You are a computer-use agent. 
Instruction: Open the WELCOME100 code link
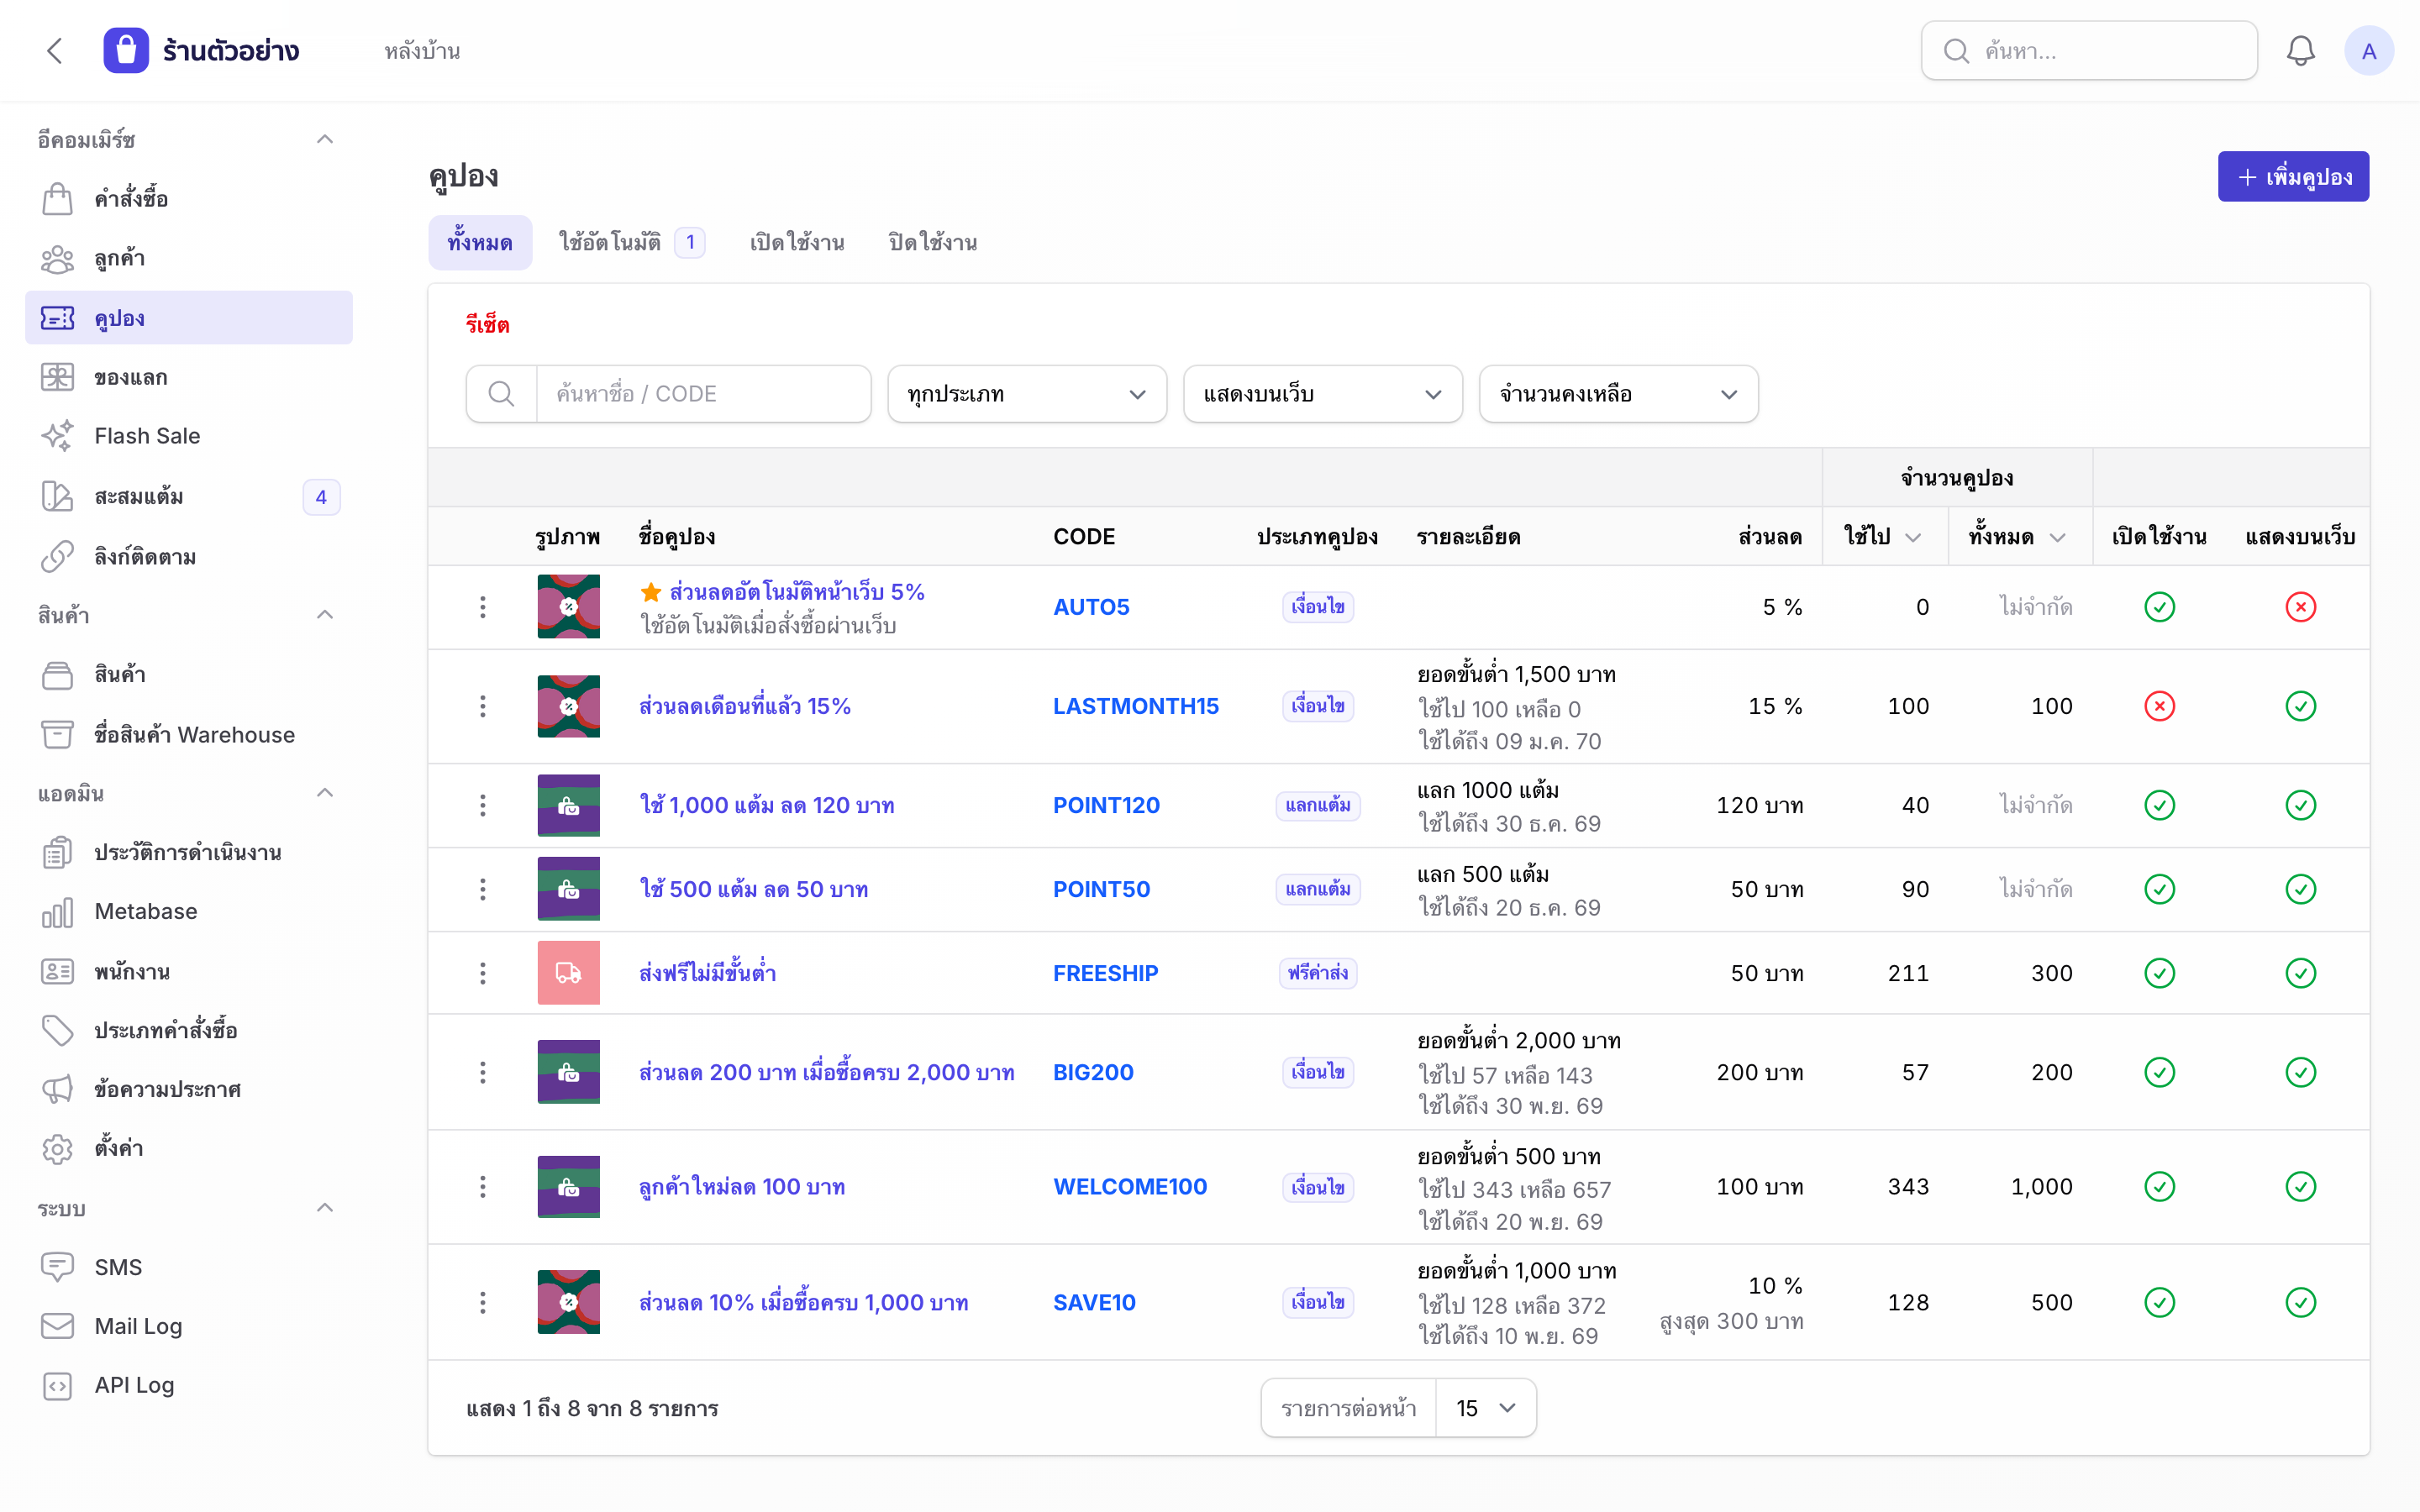(x=1130, y=1187)
